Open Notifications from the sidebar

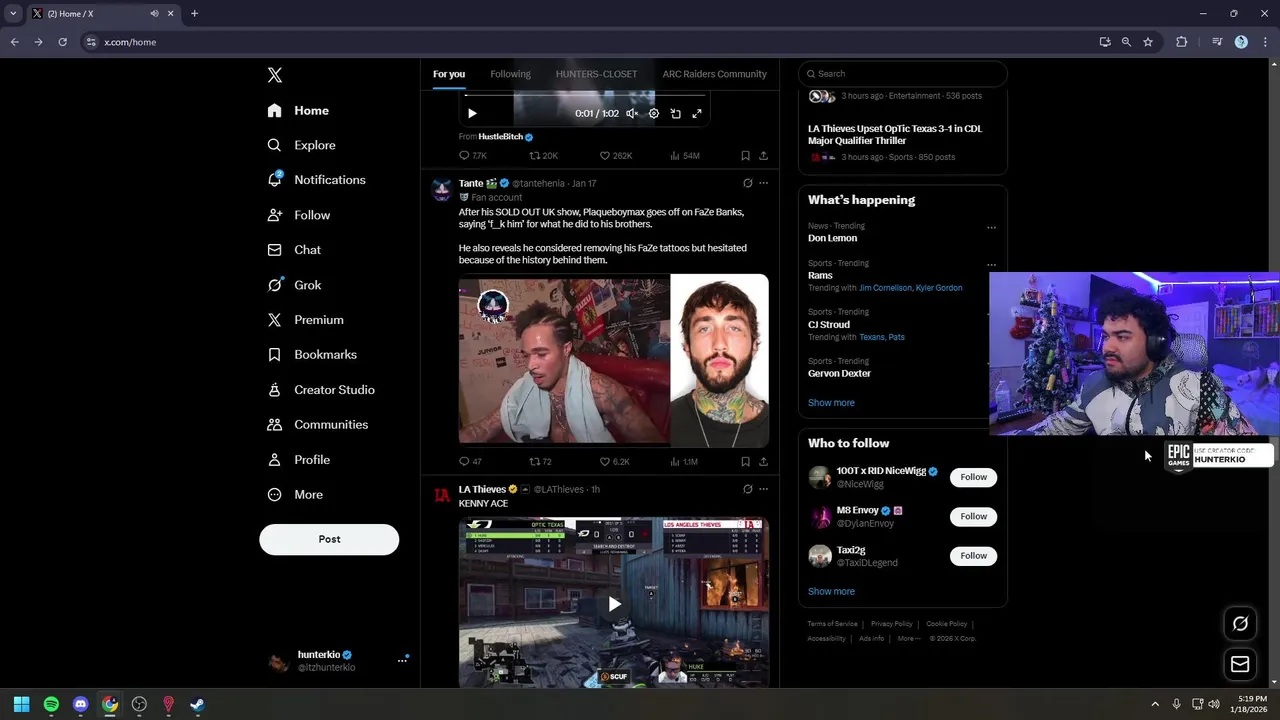point(316,180)
